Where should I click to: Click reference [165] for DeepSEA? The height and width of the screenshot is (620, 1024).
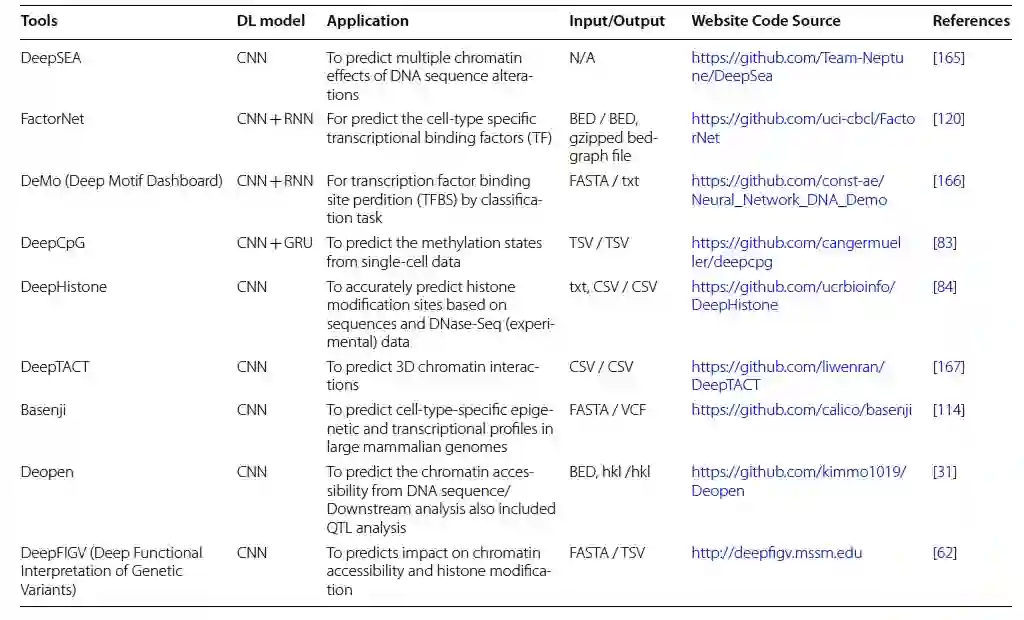pyautogui.click(x=948, y=58)
